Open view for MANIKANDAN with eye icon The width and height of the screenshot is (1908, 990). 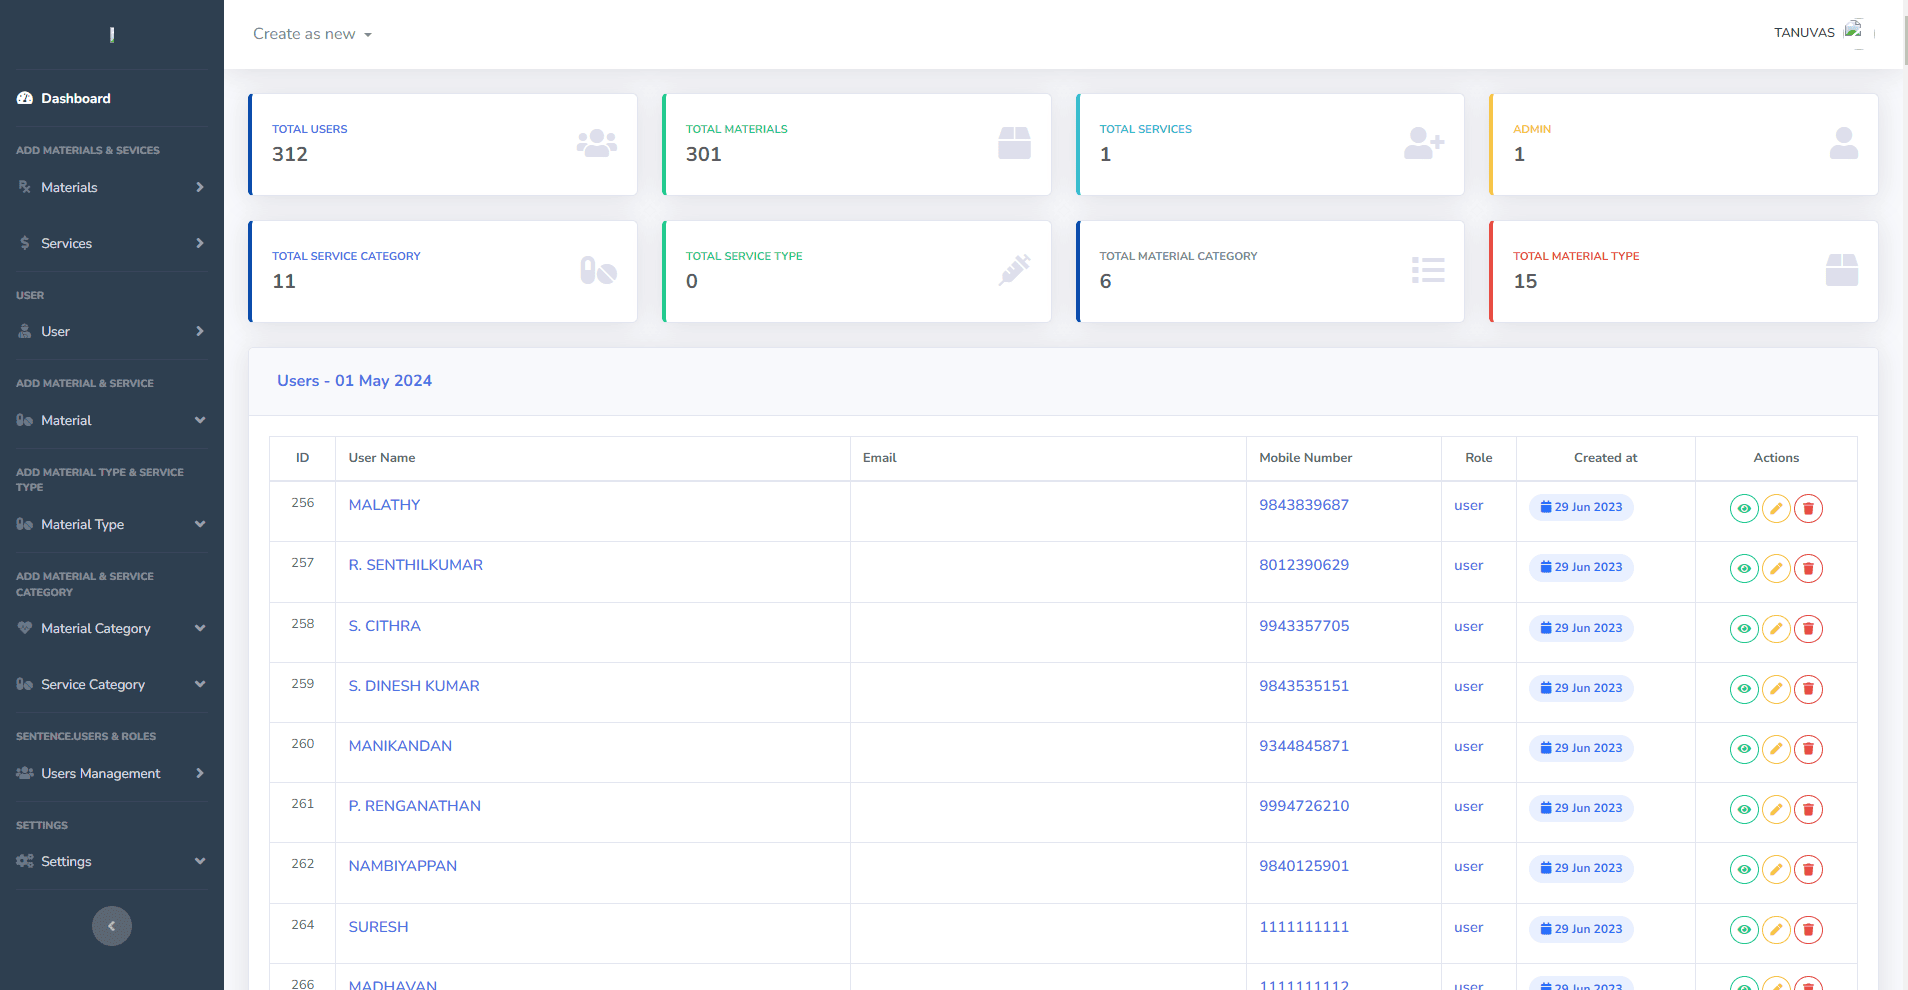[x=1744, y=748]
